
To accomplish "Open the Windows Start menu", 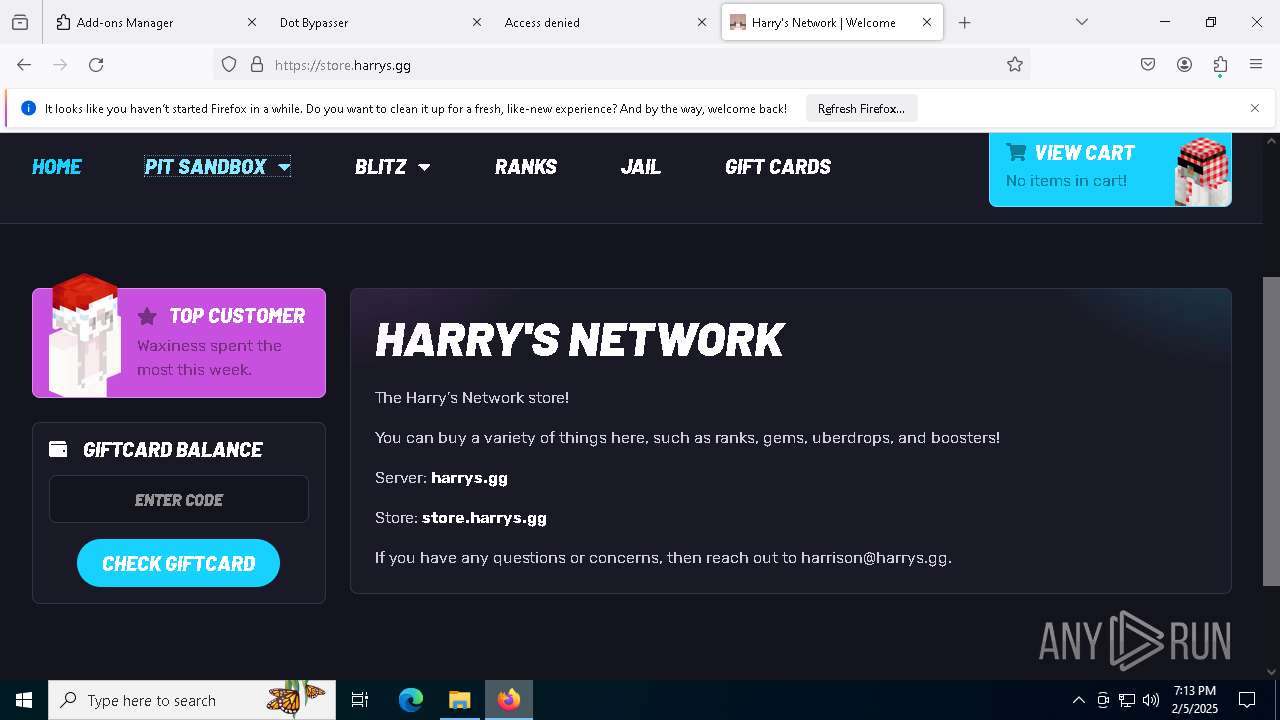I will (24, 700).
